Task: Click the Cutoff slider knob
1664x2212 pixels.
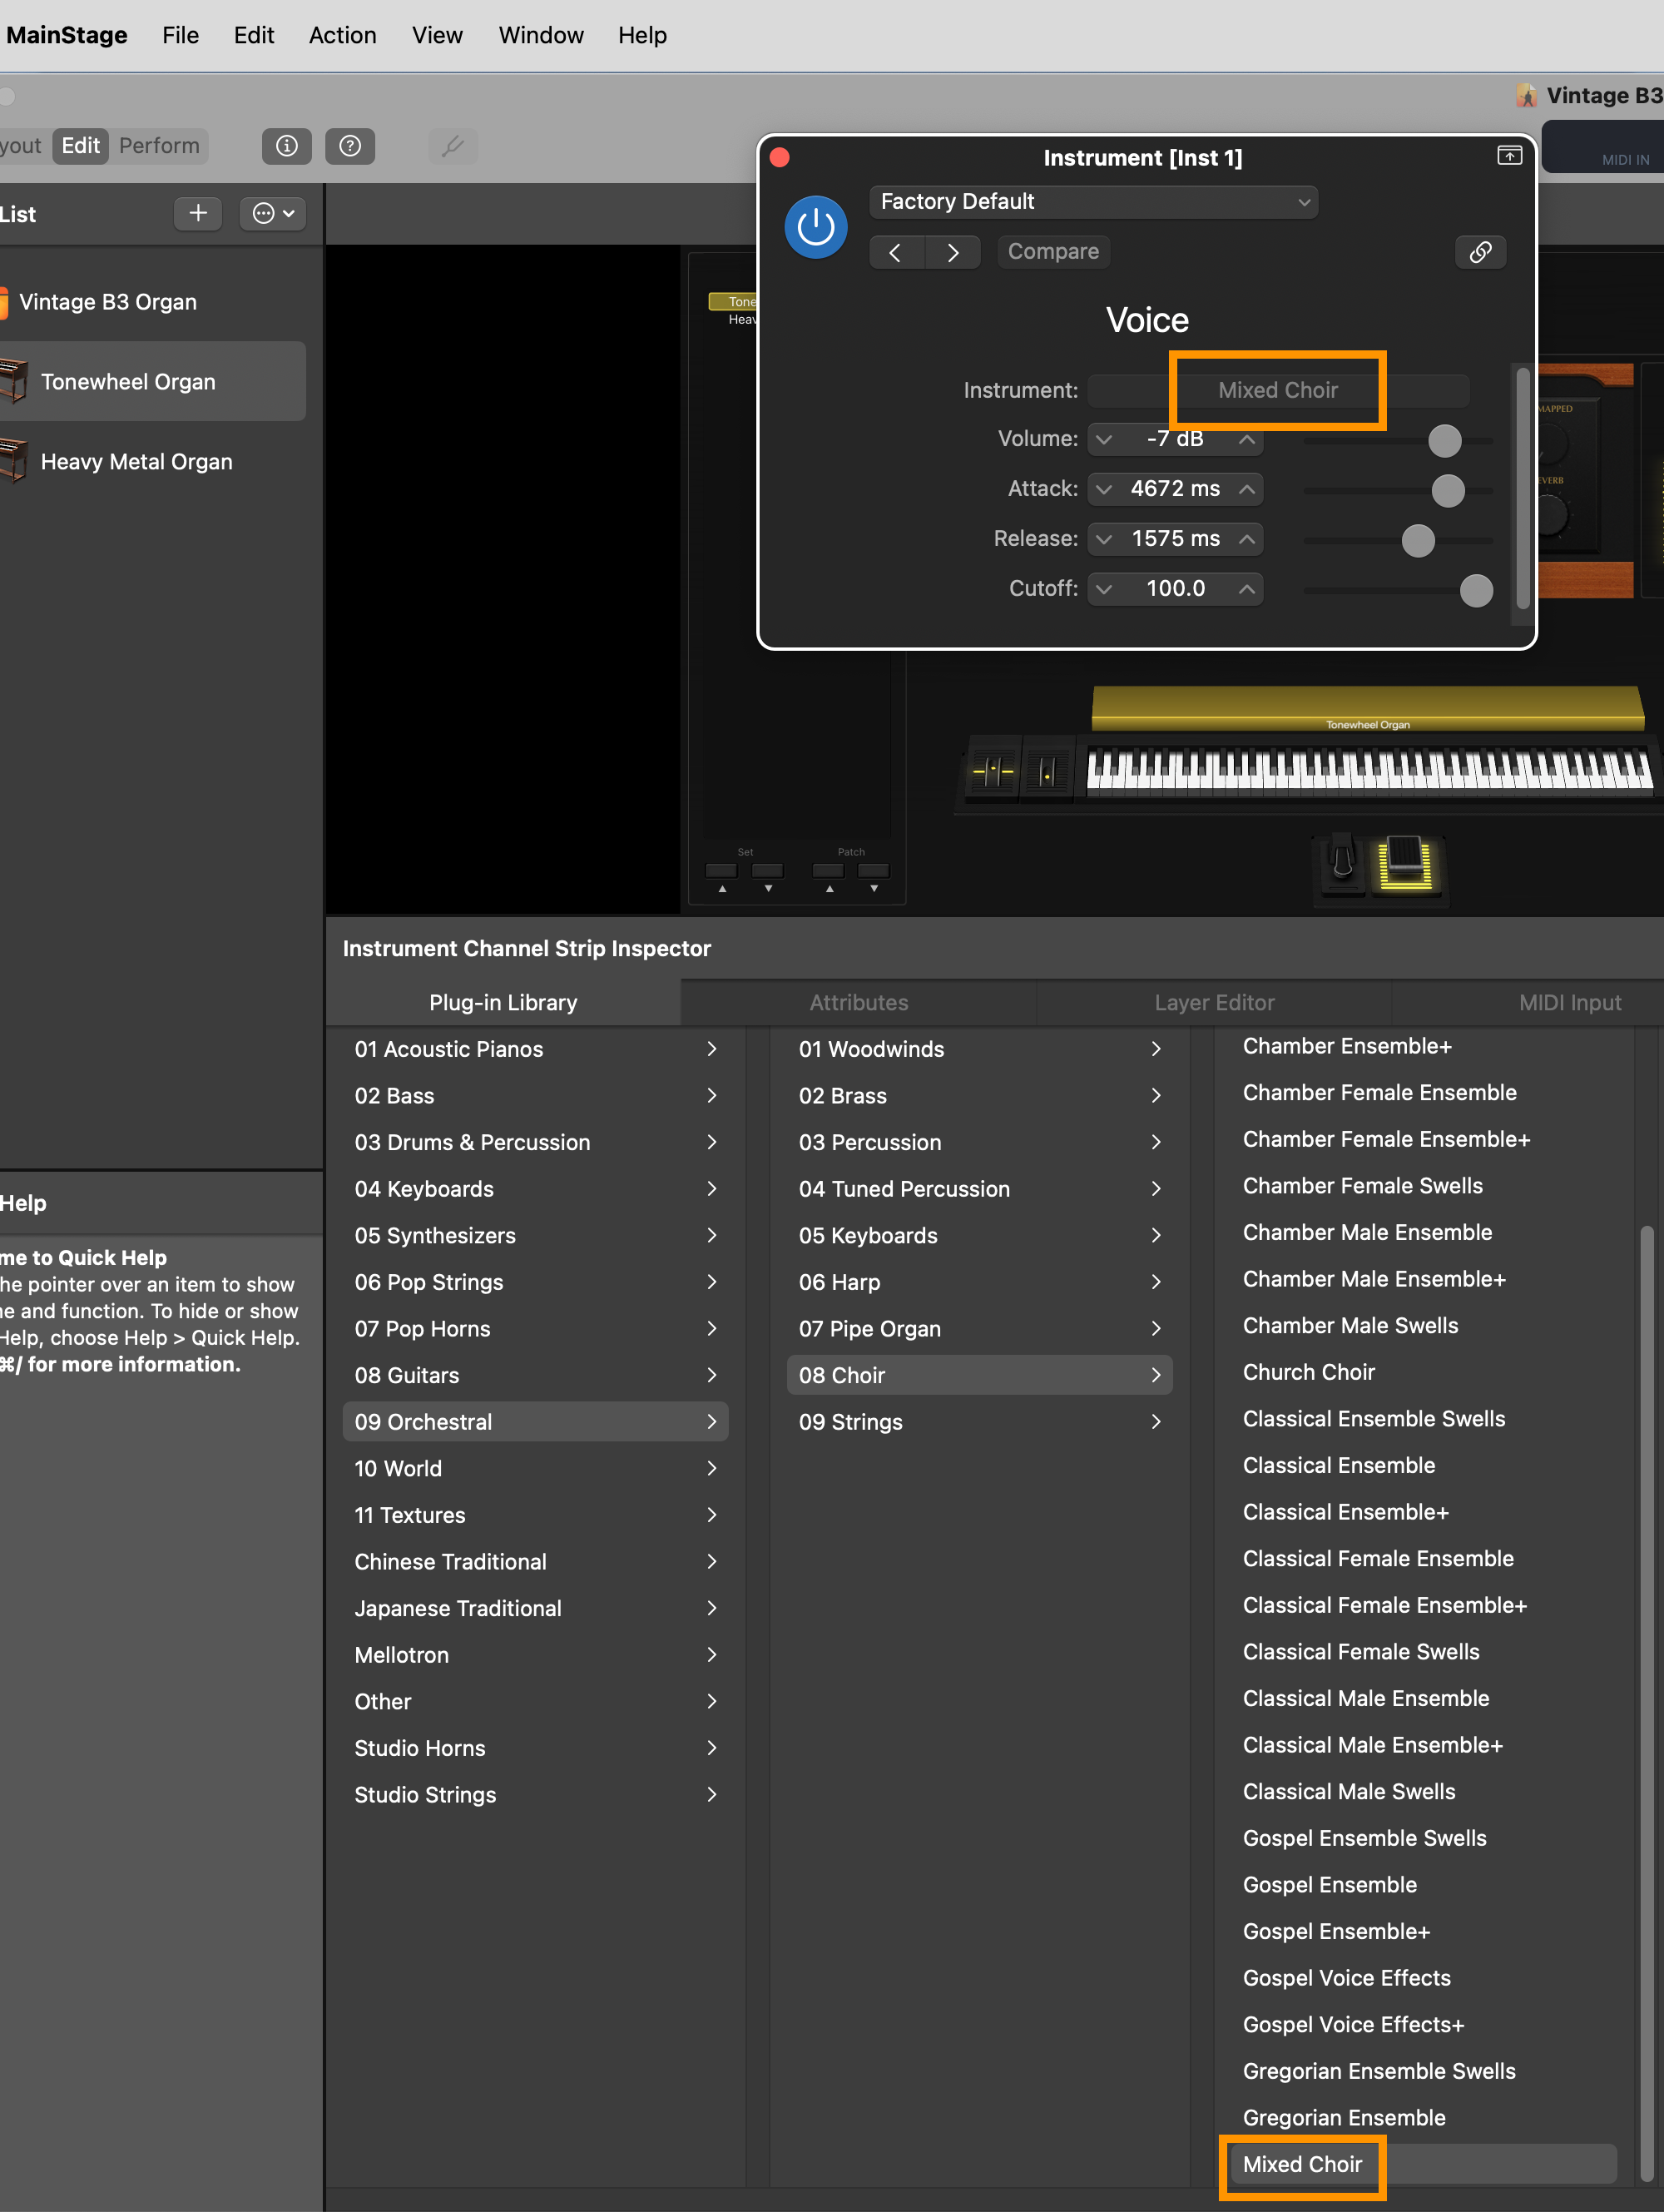Action: coord(1476,591)
